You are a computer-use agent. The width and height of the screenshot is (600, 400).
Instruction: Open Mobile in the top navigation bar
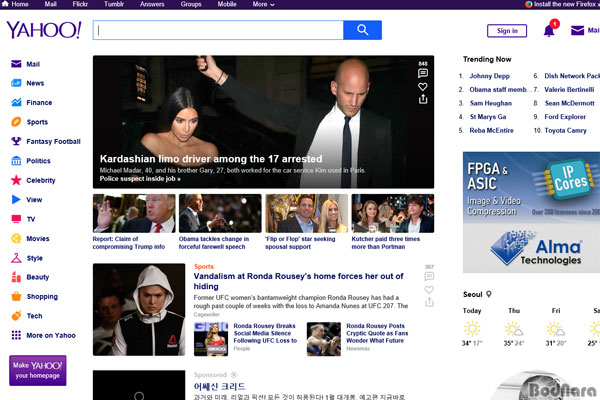point(227,4)
